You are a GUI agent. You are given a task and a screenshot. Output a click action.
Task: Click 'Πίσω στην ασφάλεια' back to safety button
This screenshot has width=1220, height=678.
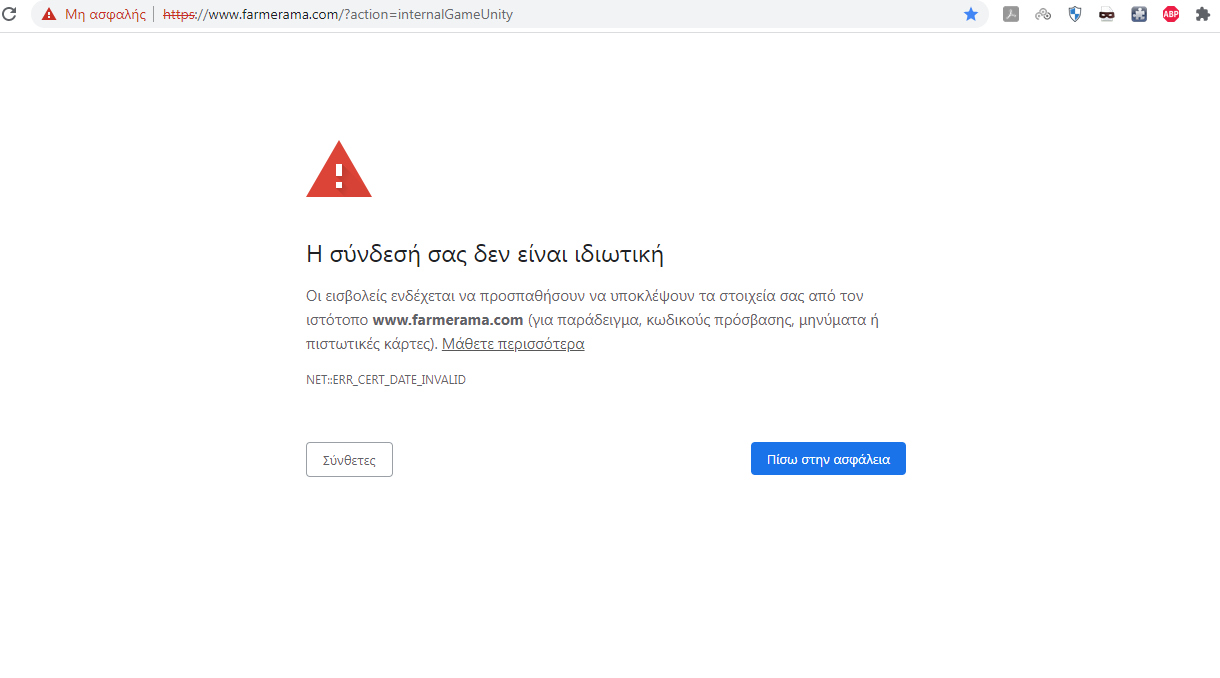(x=828, y=459)
